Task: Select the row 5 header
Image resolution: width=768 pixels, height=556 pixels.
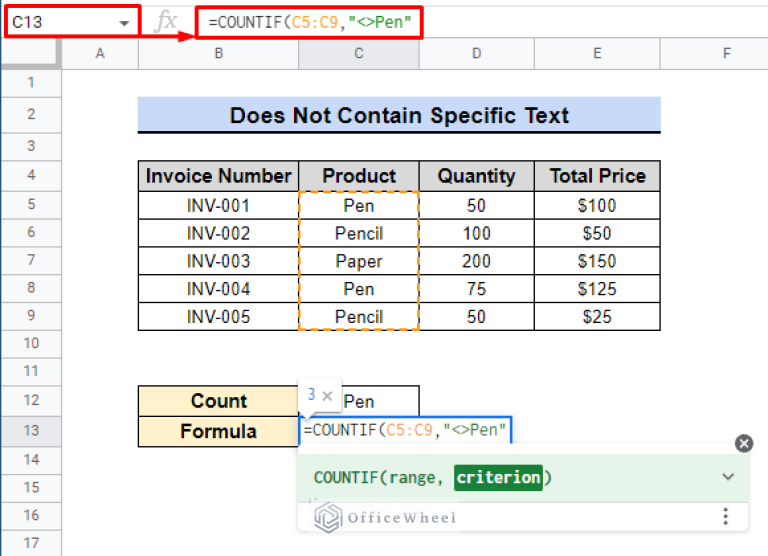Action: 30,205
